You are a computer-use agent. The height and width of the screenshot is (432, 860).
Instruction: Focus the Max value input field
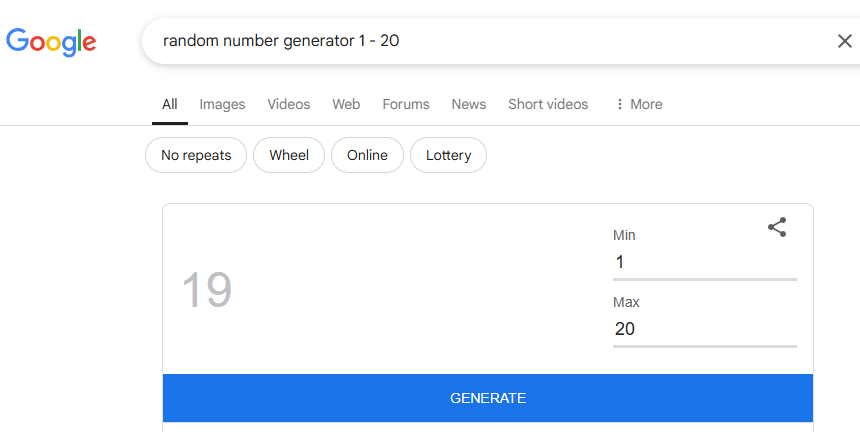(705, 329)
